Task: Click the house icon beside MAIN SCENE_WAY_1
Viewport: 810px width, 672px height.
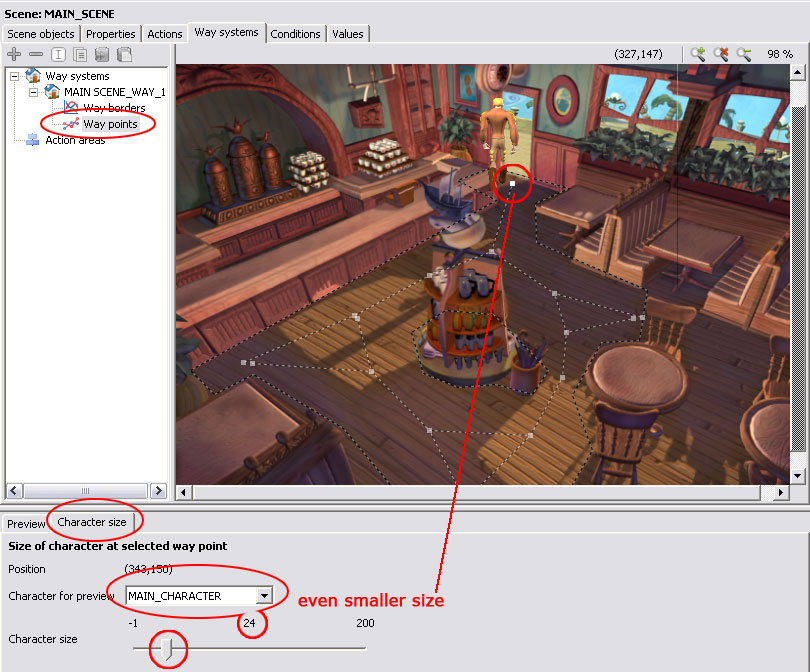Action: [52, 91]
